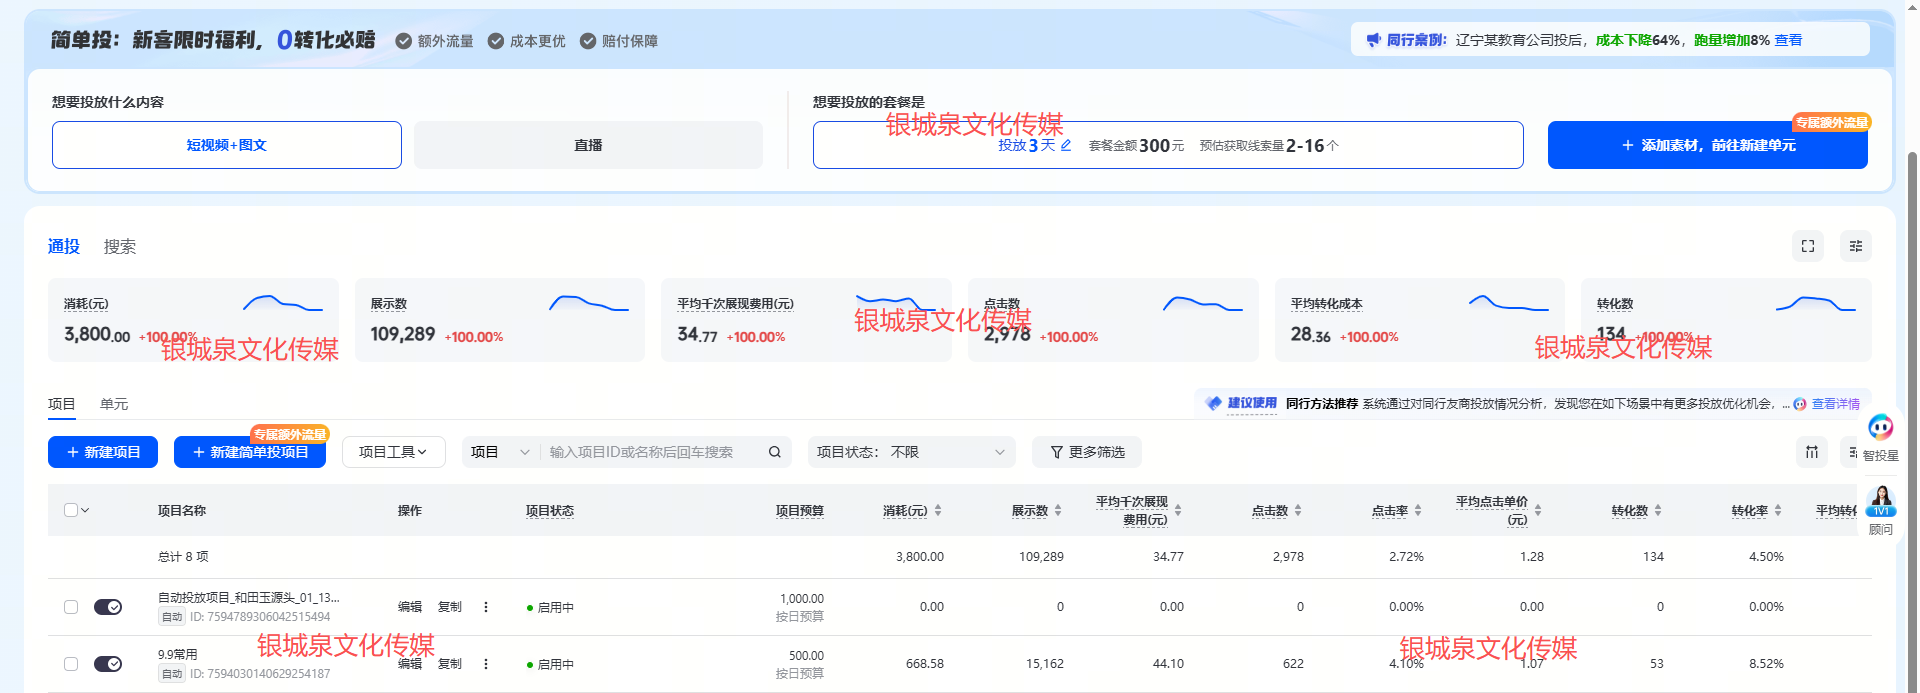Toggle the 9.9常用 project enable switch
This screenshot has width=1920, height=693.
[108, 664]
